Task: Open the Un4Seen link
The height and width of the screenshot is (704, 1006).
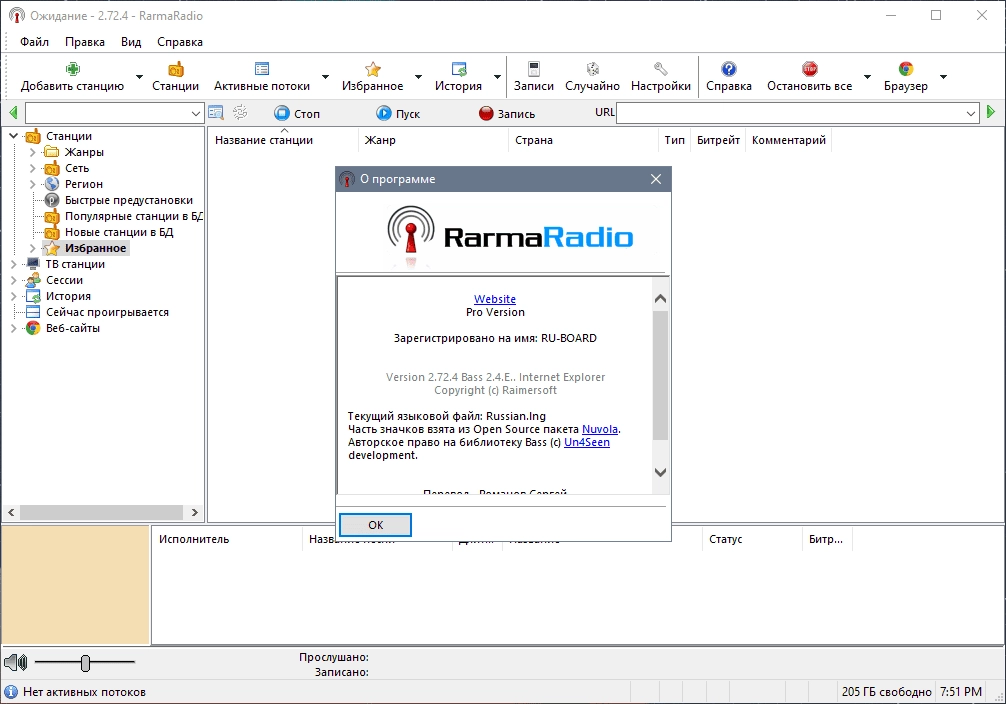Action: click(586, 442)
